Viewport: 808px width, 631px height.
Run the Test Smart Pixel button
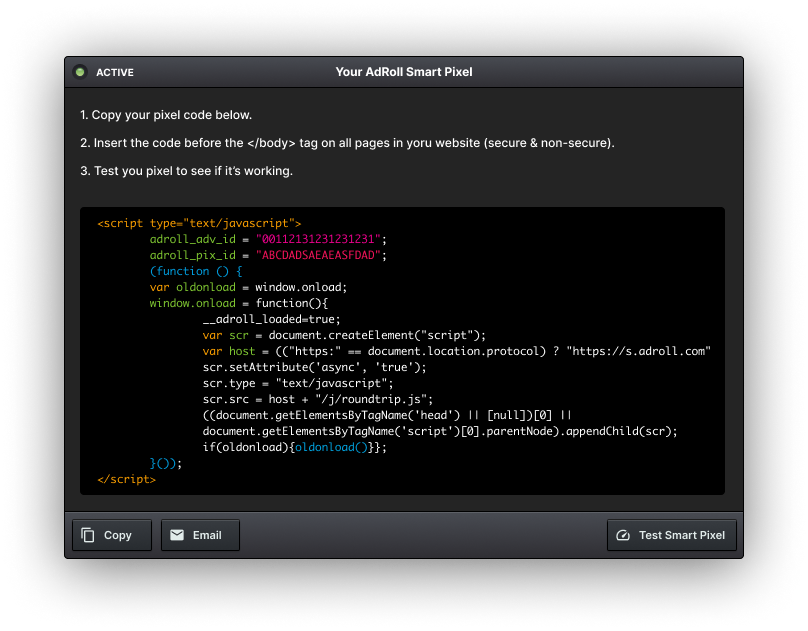(671, 535)
